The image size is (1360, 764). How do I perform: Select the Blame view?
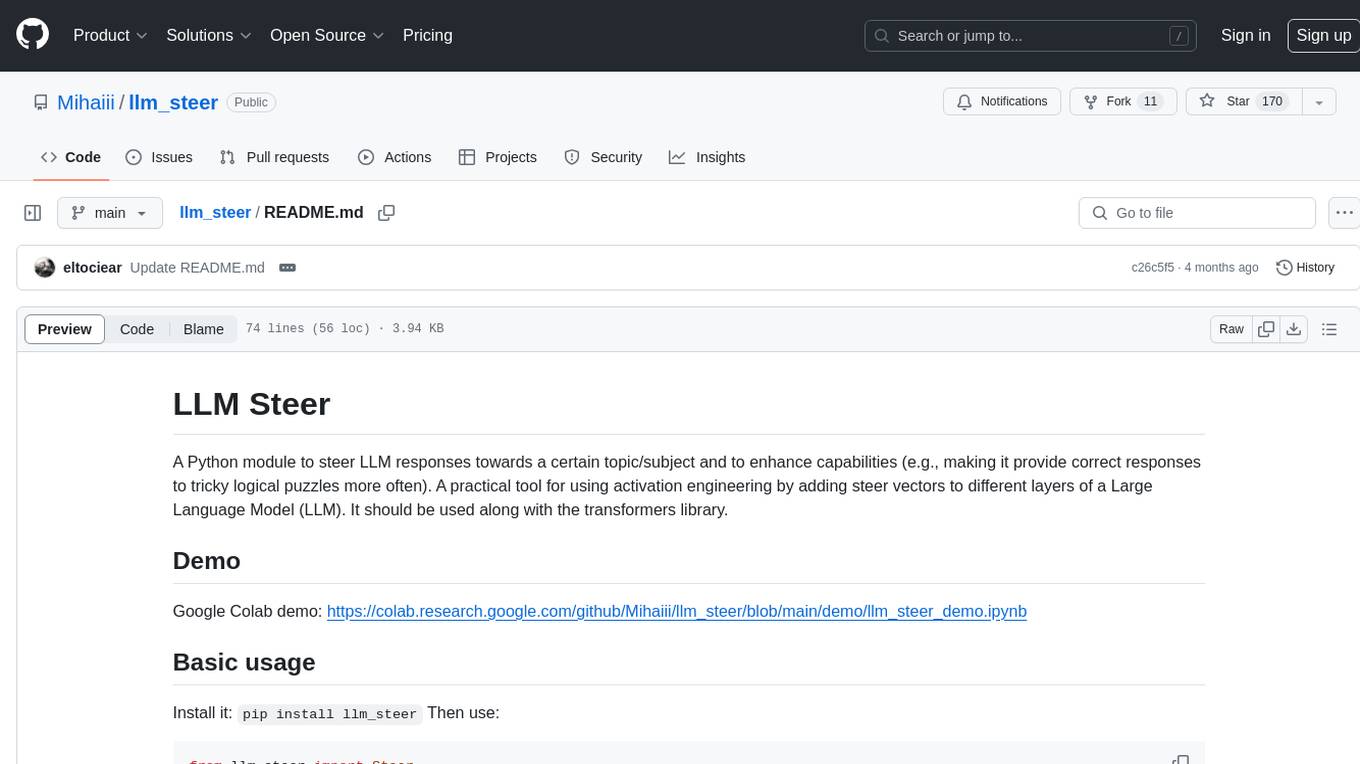pos(203,329)
